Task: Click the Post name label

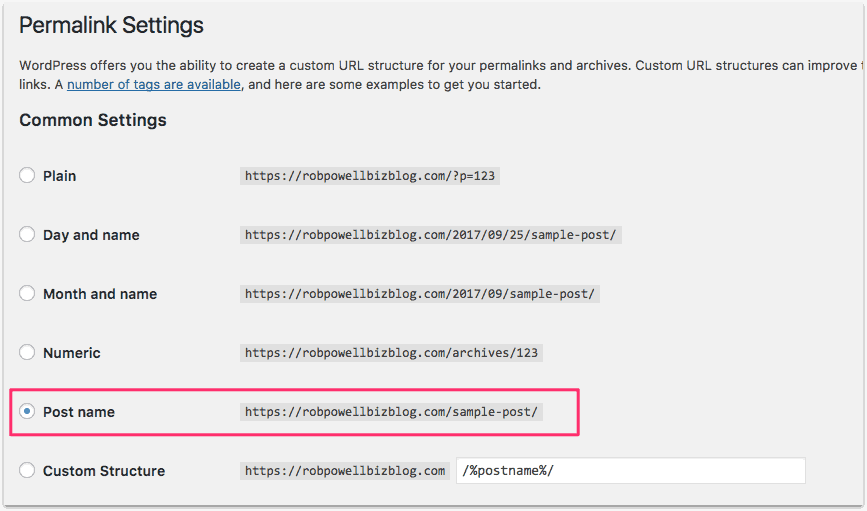Action: tap(79, 412)
